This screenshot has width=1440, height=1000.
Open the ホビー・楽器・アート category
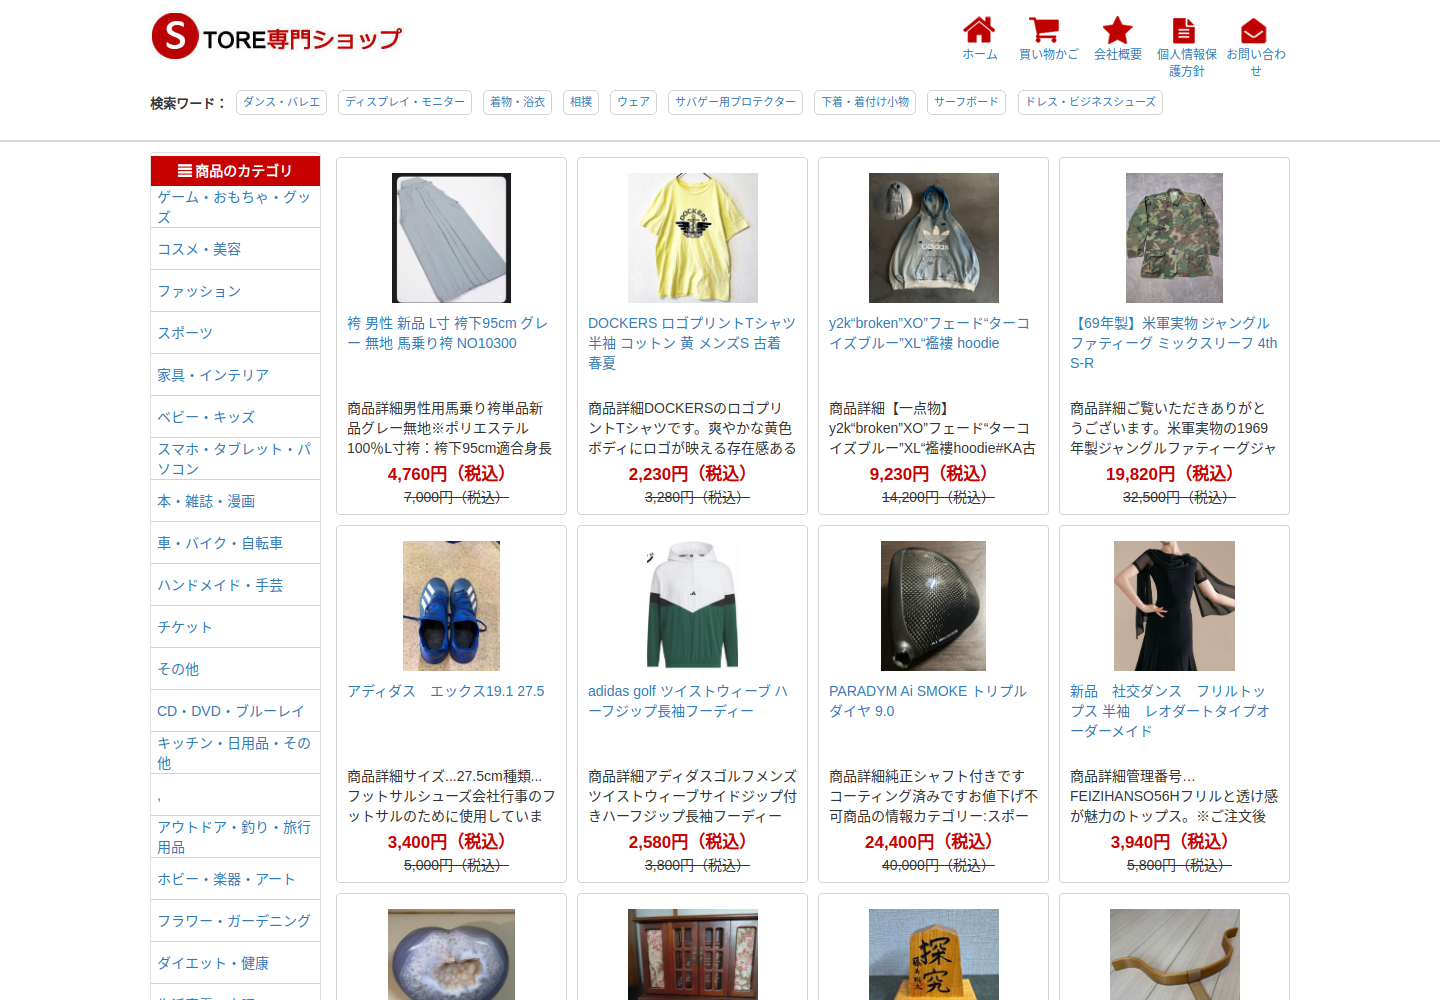point(235,879)
